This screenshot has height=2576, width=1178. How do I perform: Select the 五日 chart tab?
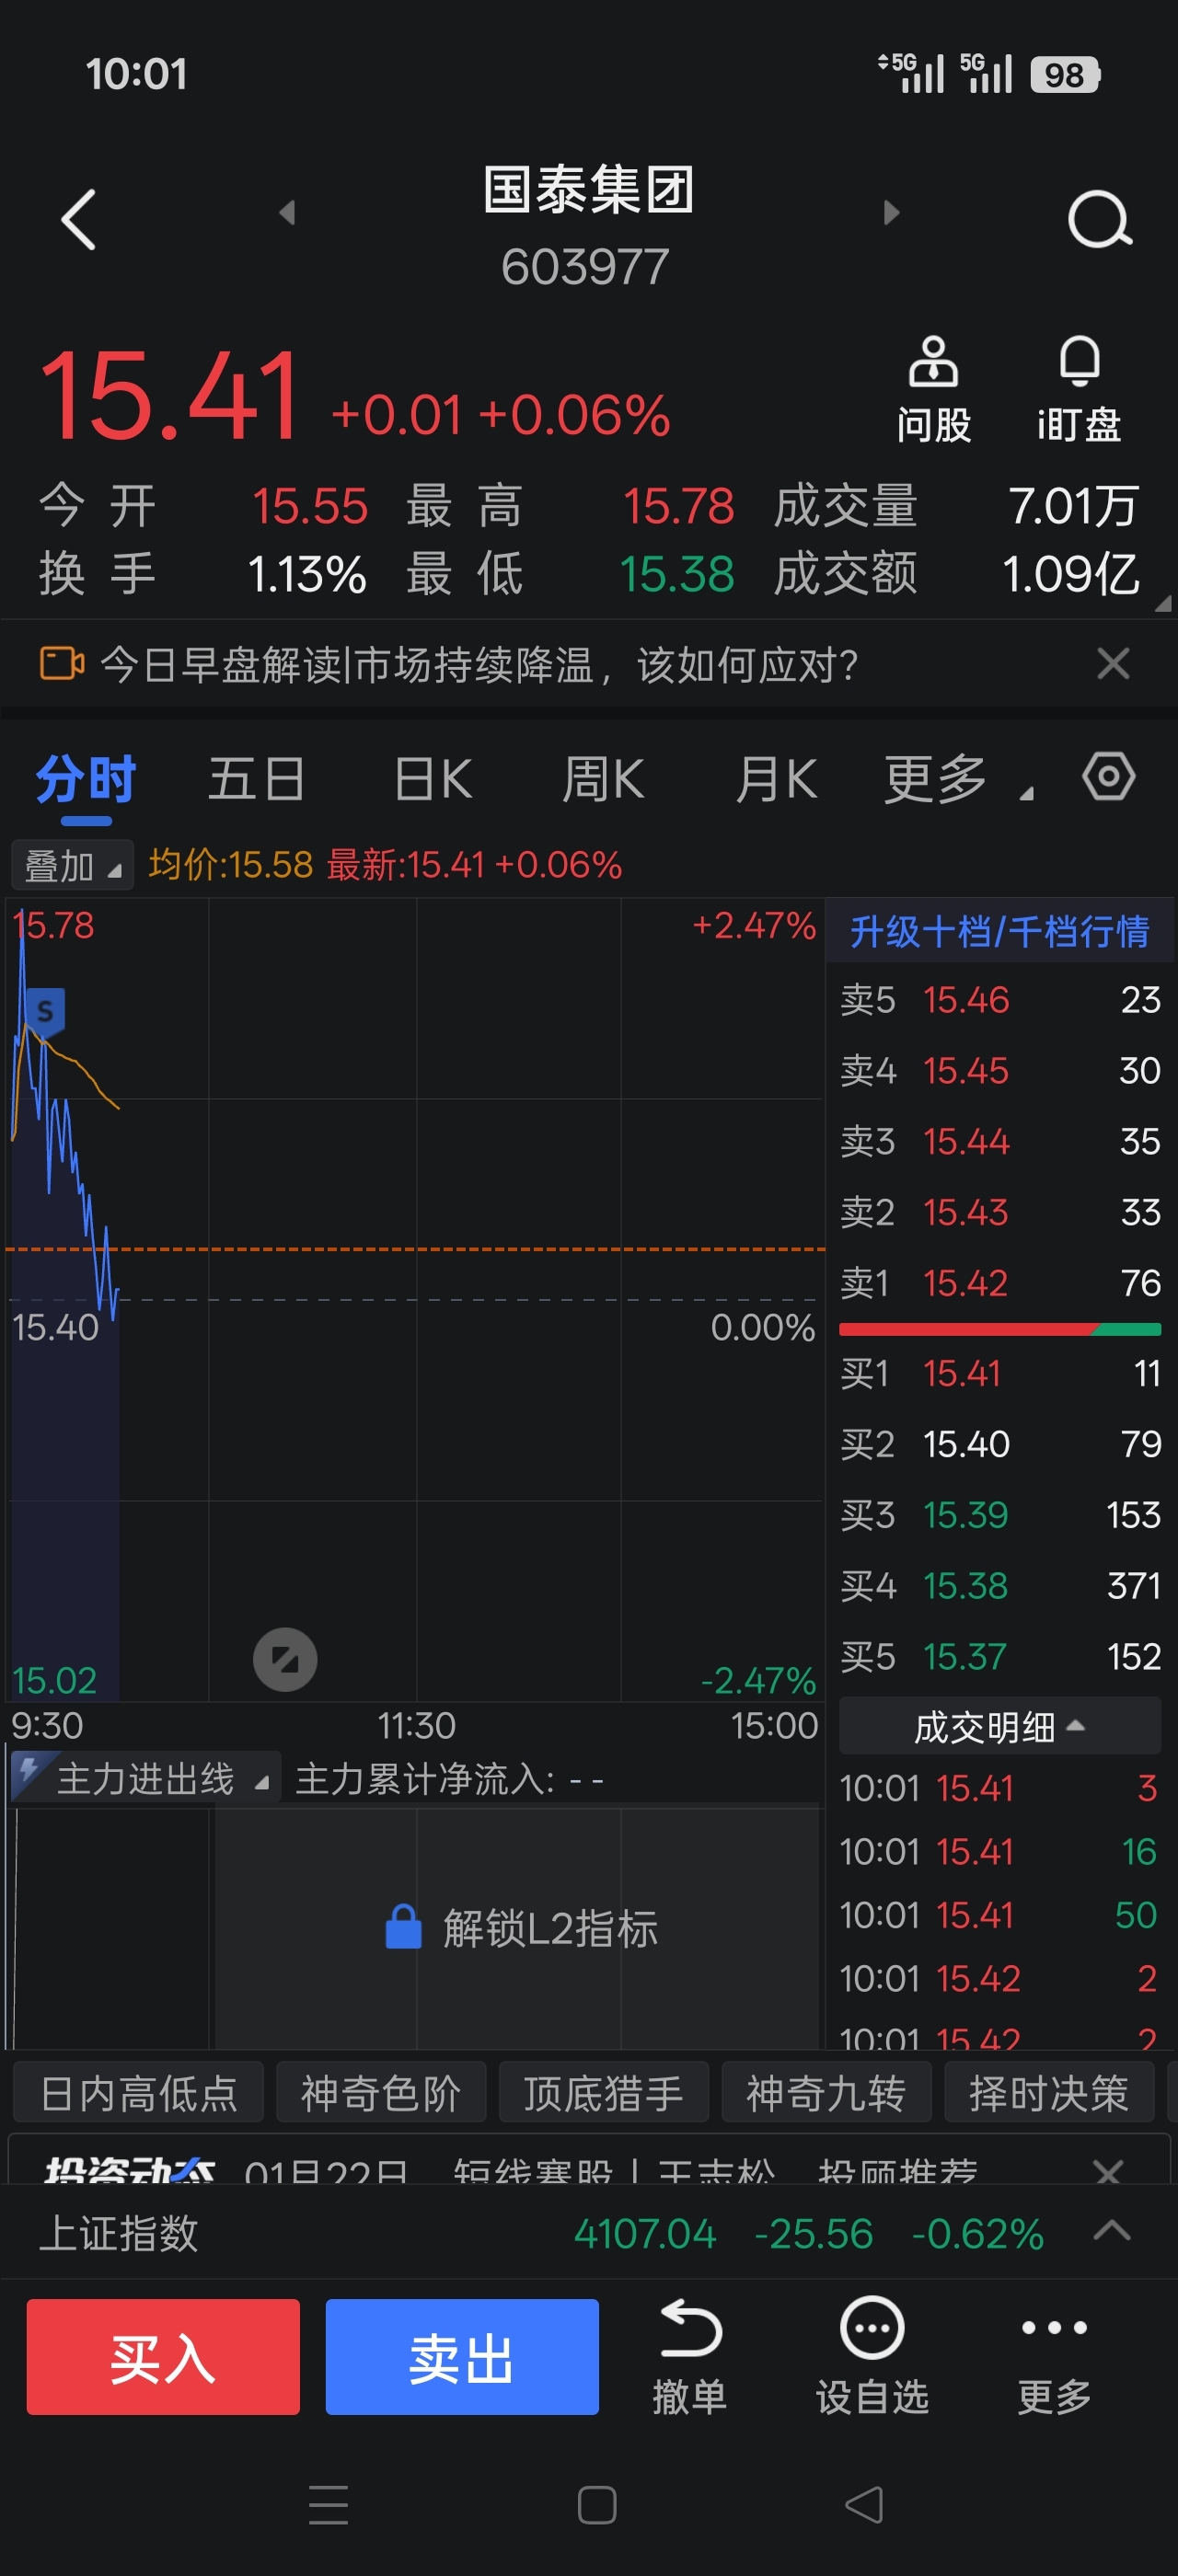click(x=257, y=779)
